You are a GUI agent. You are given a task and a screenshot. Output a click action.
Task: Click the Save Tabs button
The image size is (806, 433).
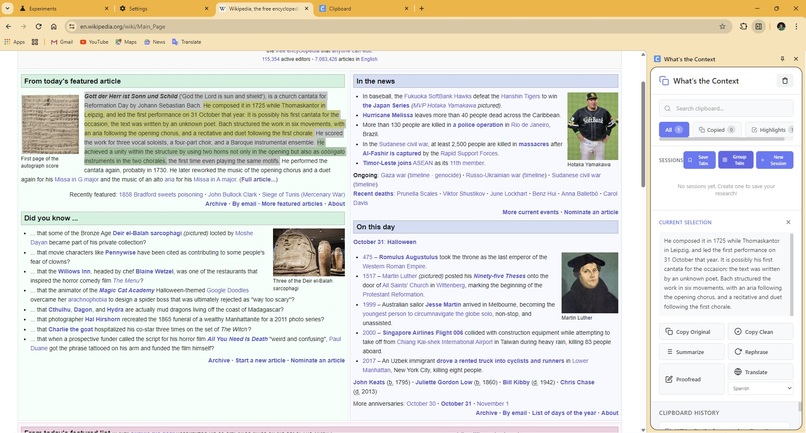[x=699, y=160]
